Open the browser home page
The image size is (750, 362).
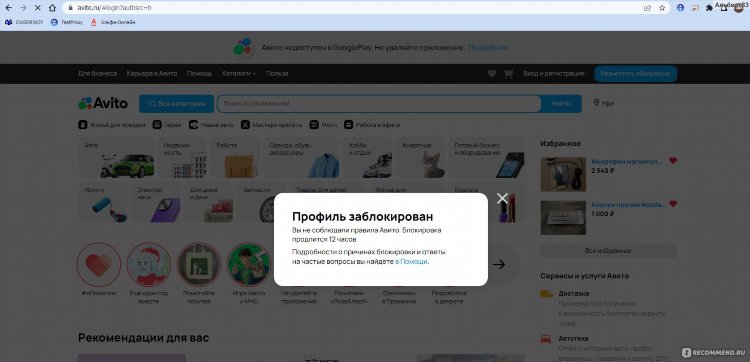coord(52,8)
